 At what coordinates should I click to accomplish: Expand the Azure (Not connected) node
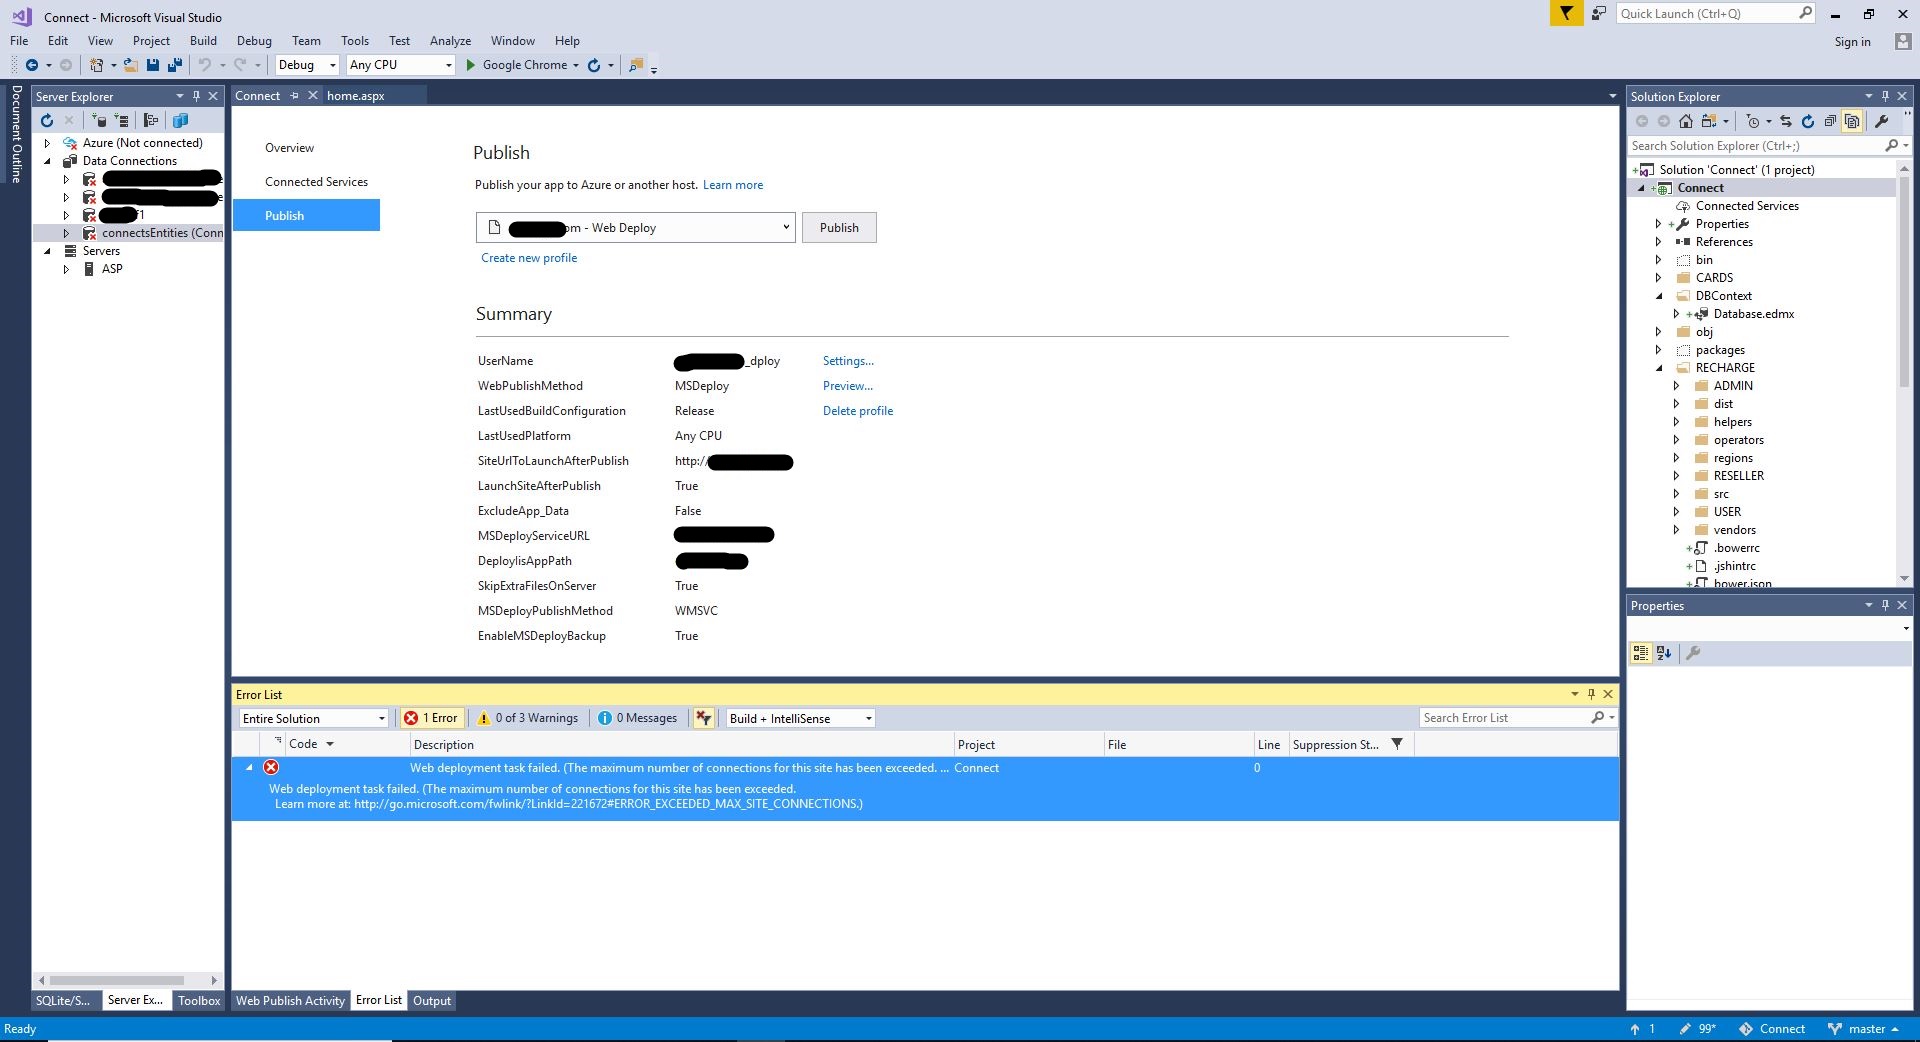point(47,143)
